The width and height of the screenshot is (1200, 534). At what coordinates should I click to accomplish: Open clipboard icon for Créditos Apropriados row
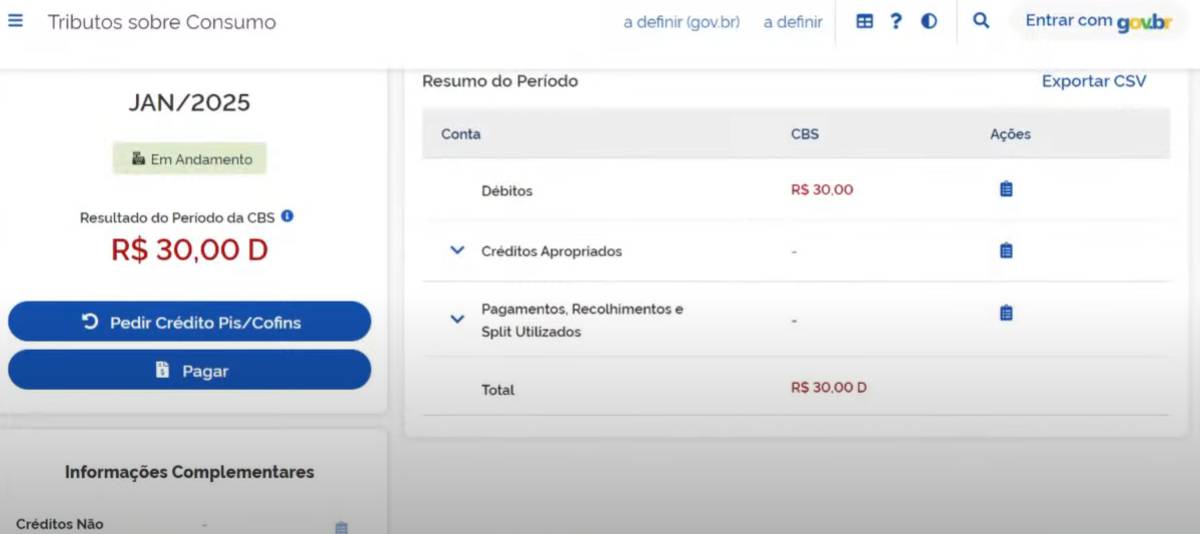(1006, 251)
